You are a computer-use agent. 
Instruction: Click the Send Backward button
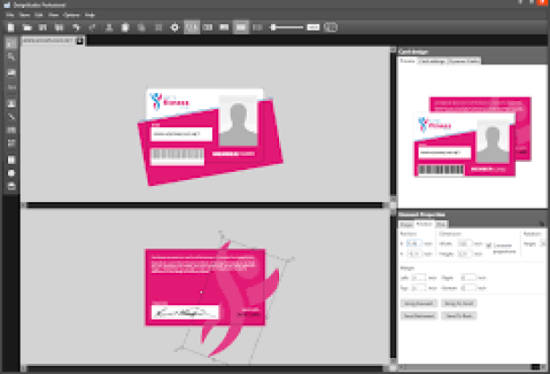419,316
